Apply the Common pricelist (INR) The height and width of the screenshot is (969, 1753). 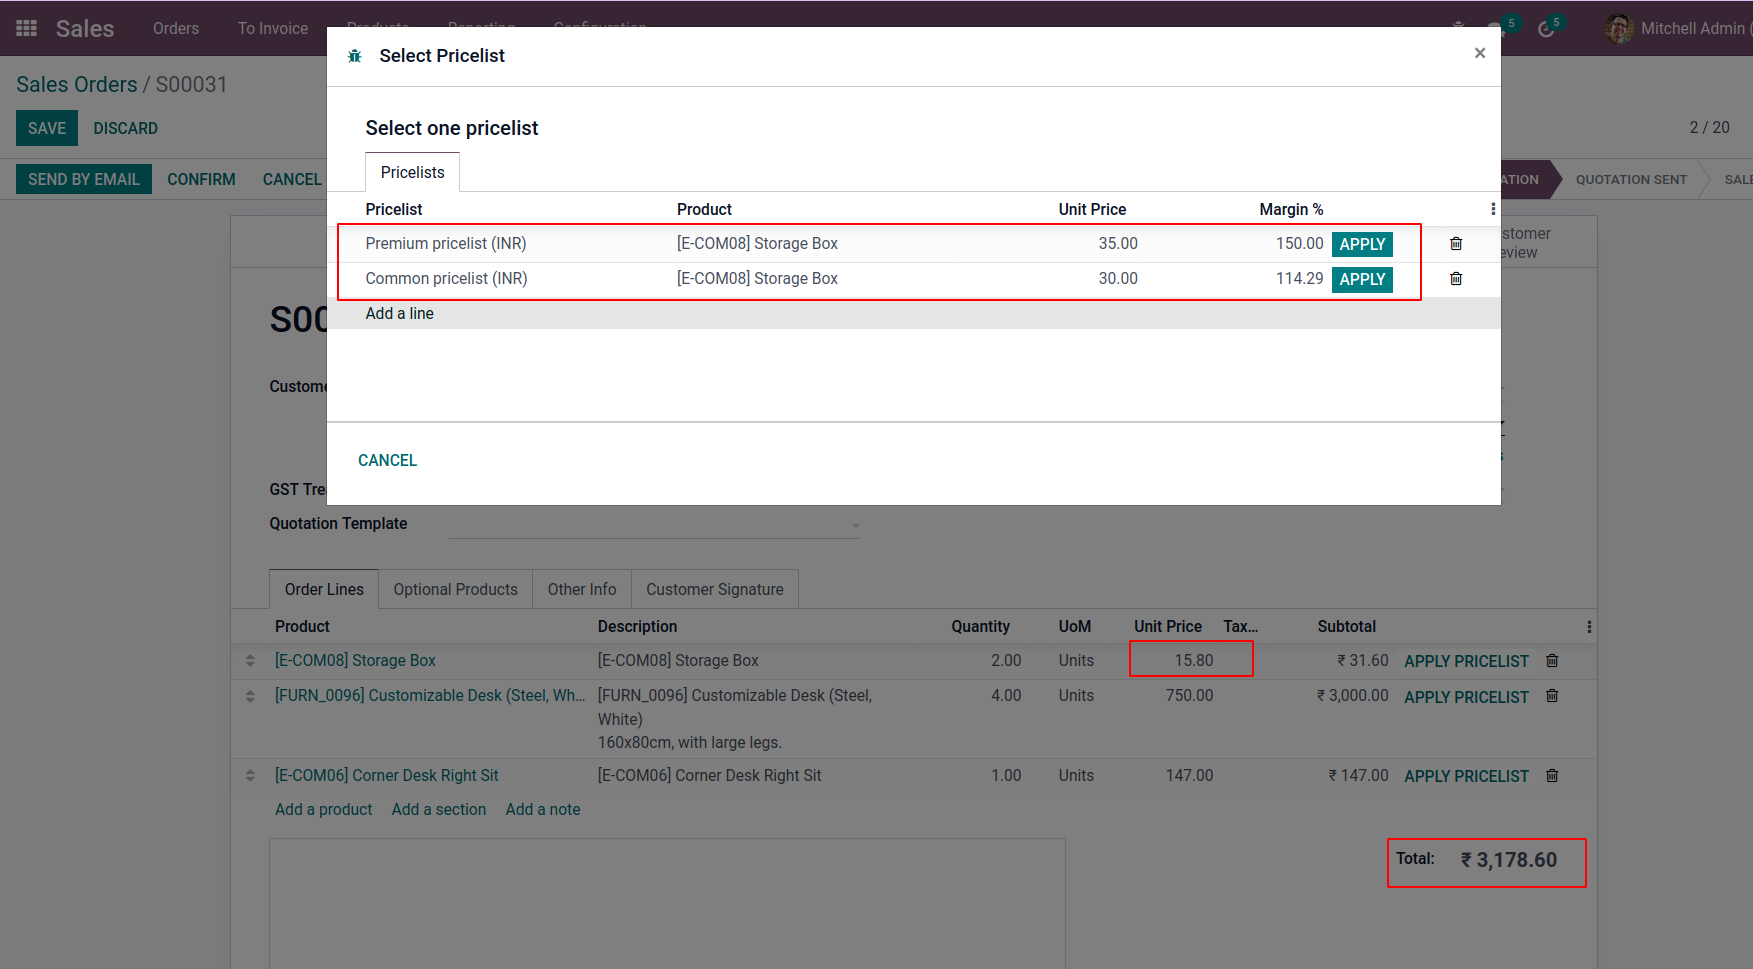1362,279
